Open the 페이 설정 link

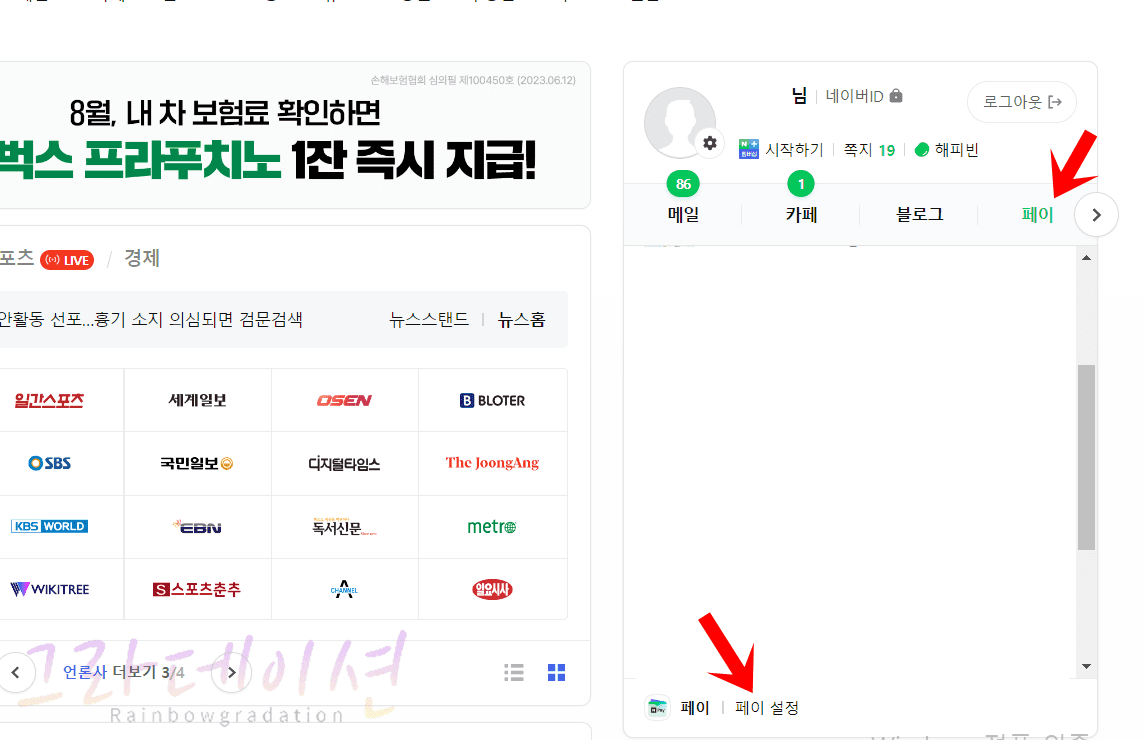point(767,707)
